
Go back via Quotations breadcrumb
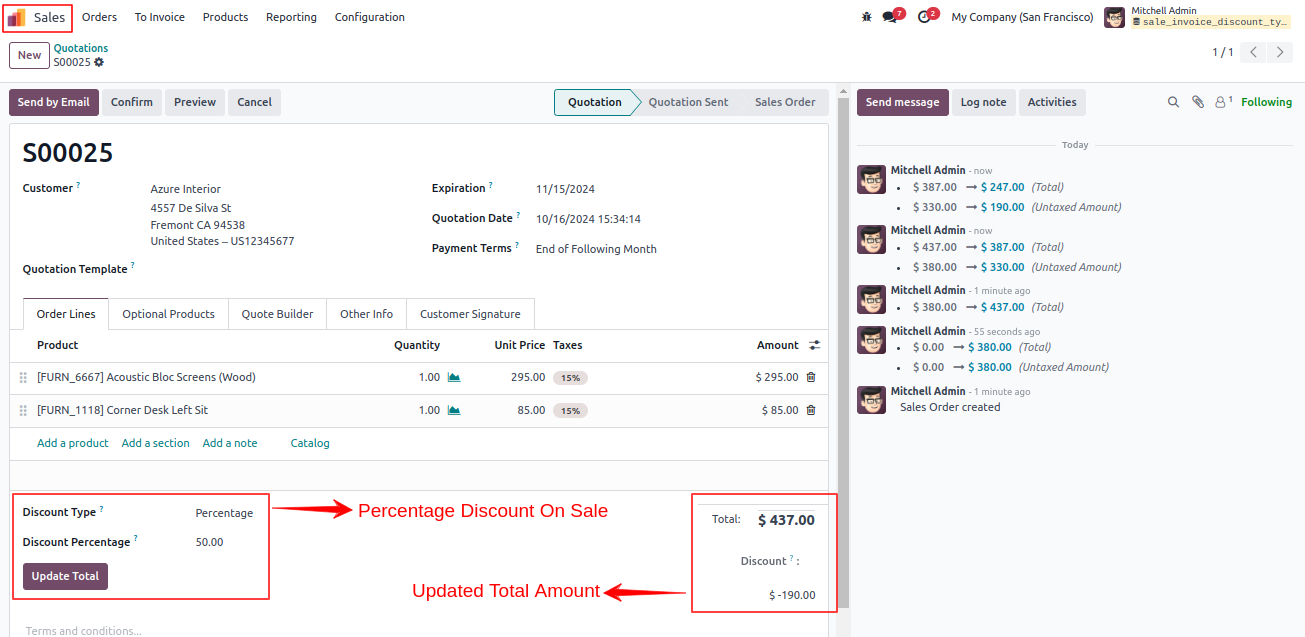click(81, 48)
